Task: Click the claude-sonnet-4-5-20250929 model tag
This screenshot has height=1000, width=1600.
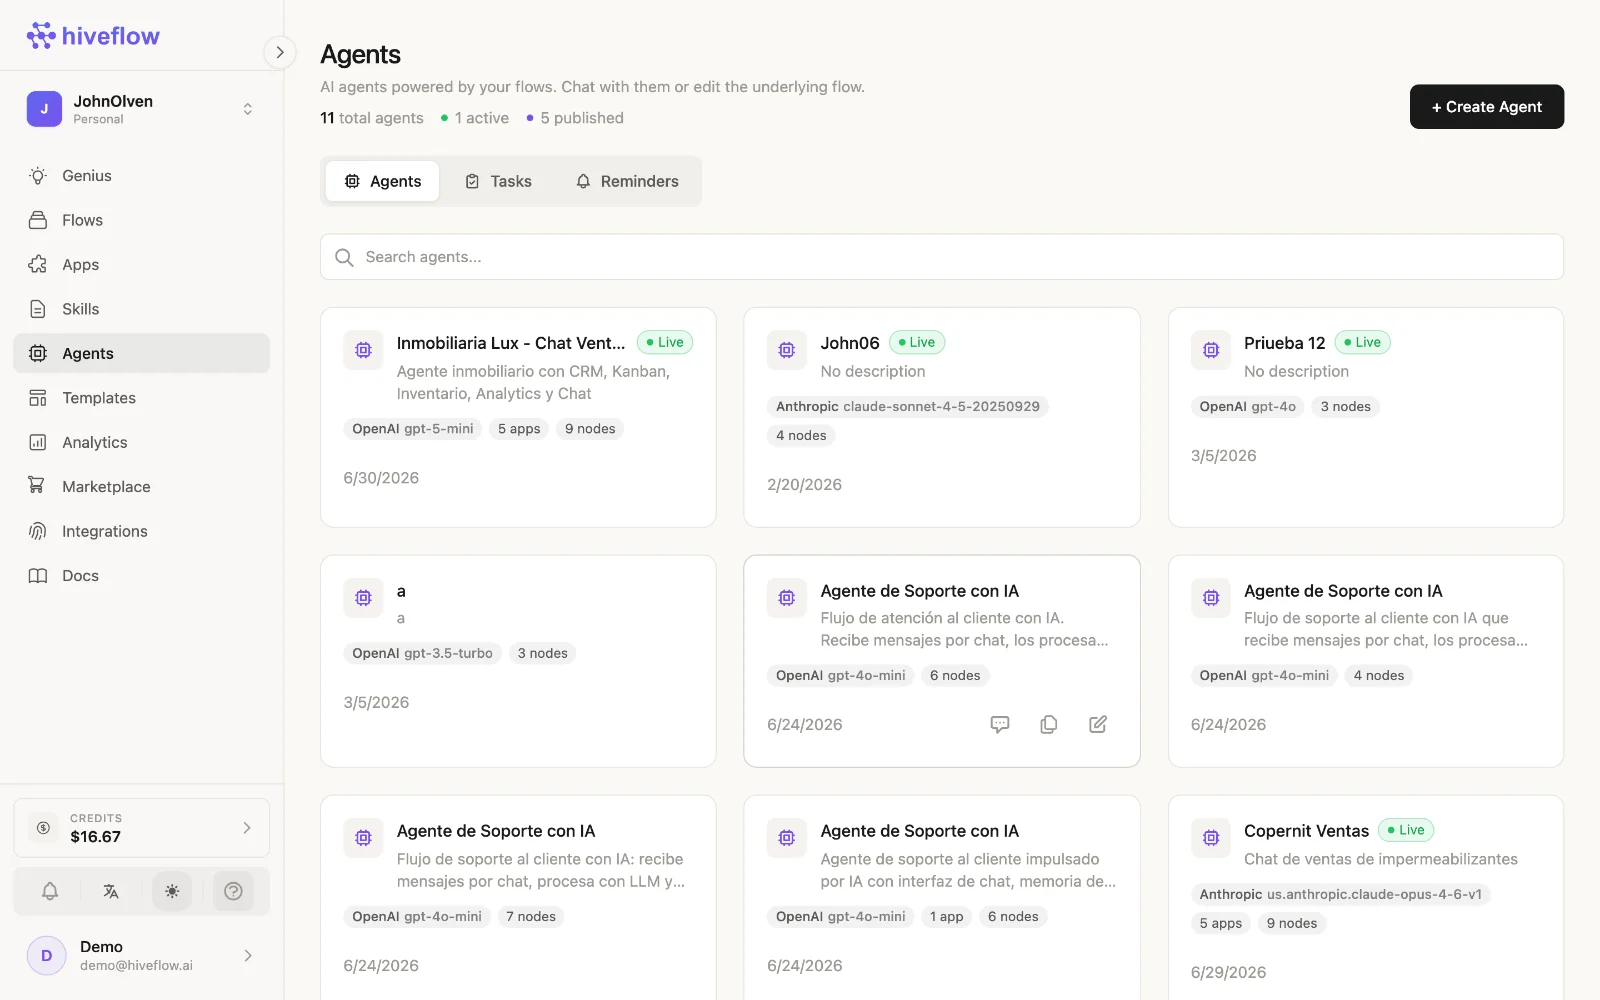Action: (x=908, y=407)
